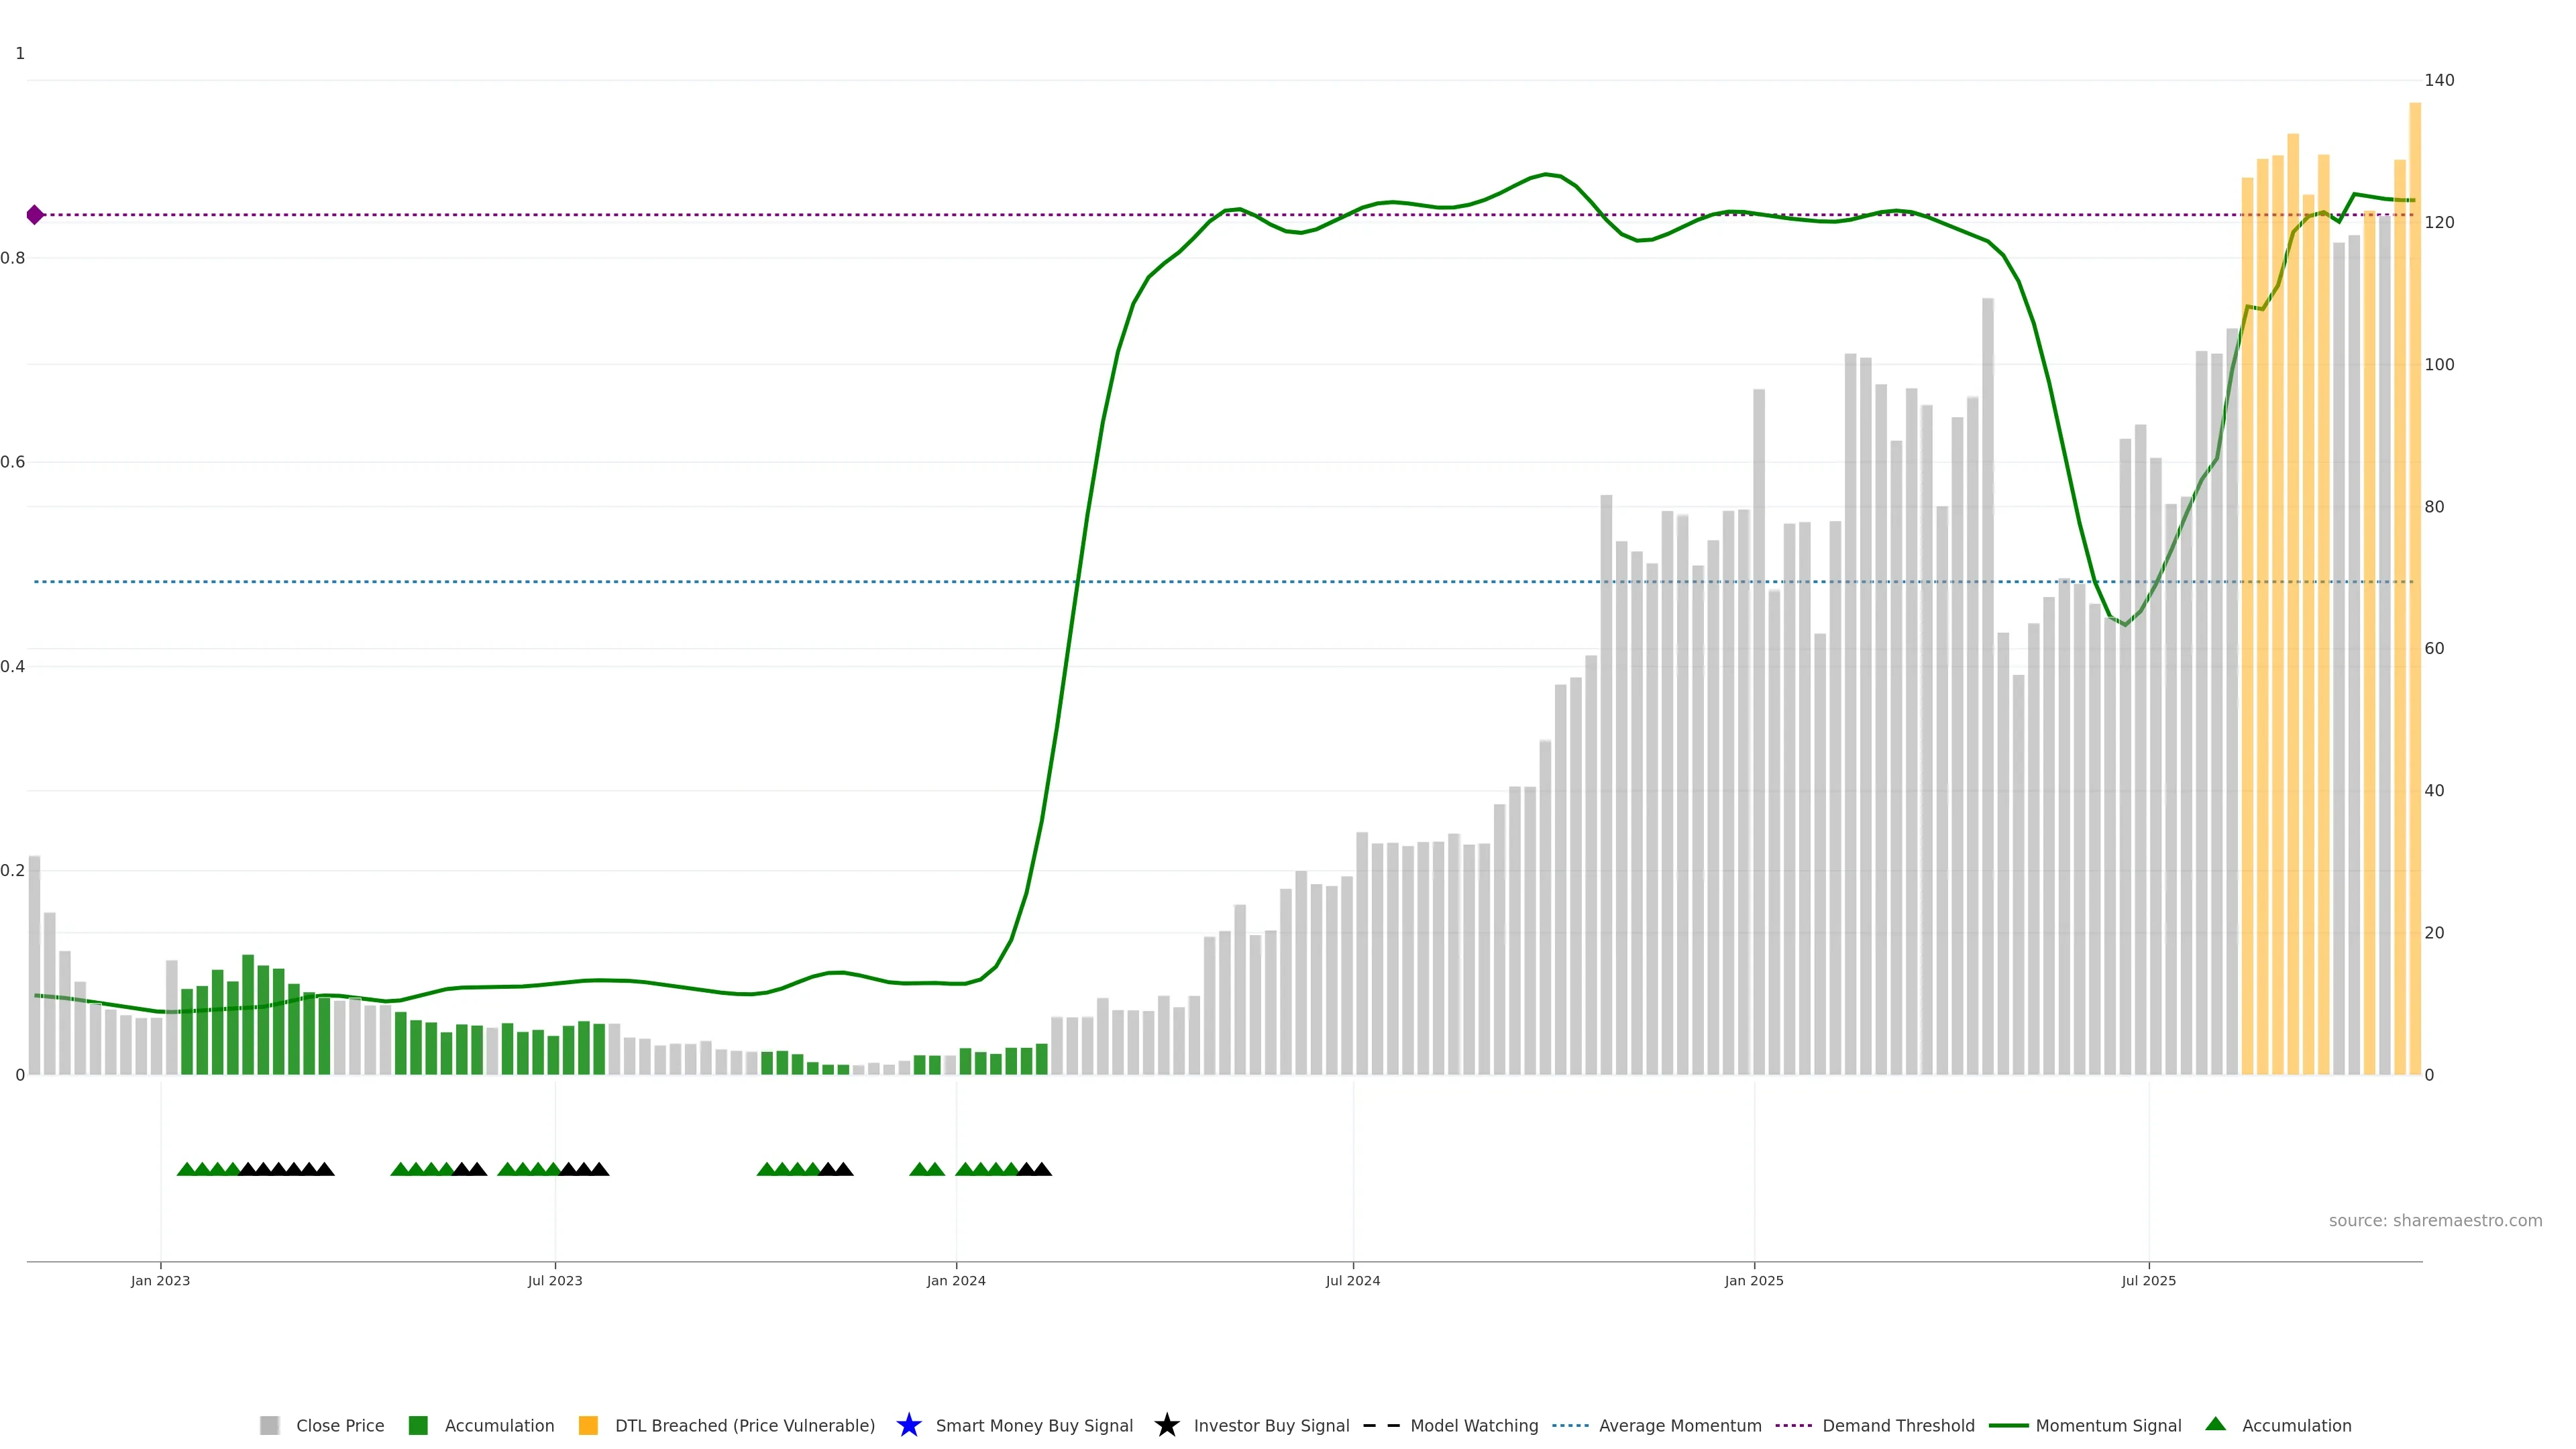Click the purple diamond Demand Threshold marker

point(35,215)
